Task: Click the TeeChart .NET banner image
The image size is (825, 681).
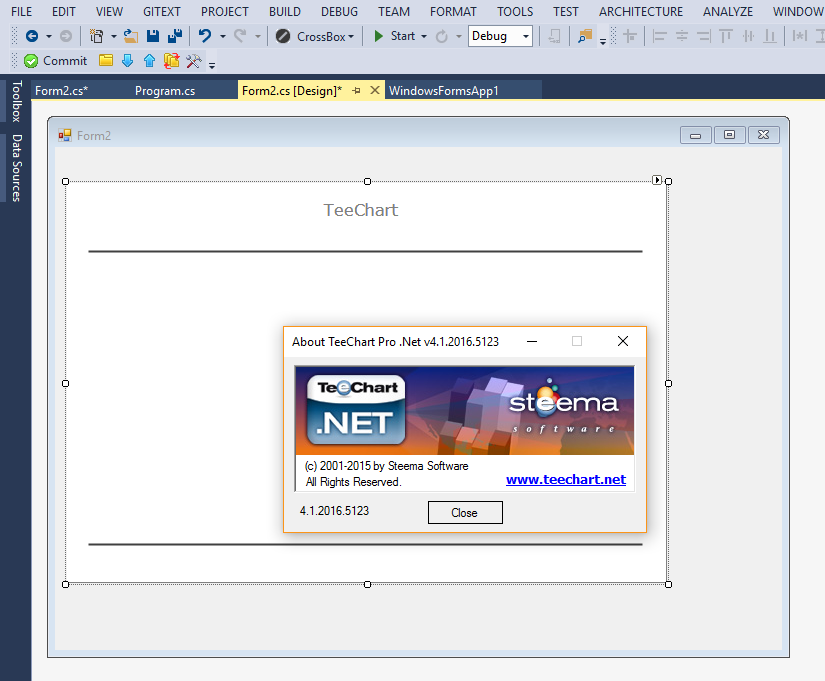Action: pyautogui.click(x=465, y=410)
